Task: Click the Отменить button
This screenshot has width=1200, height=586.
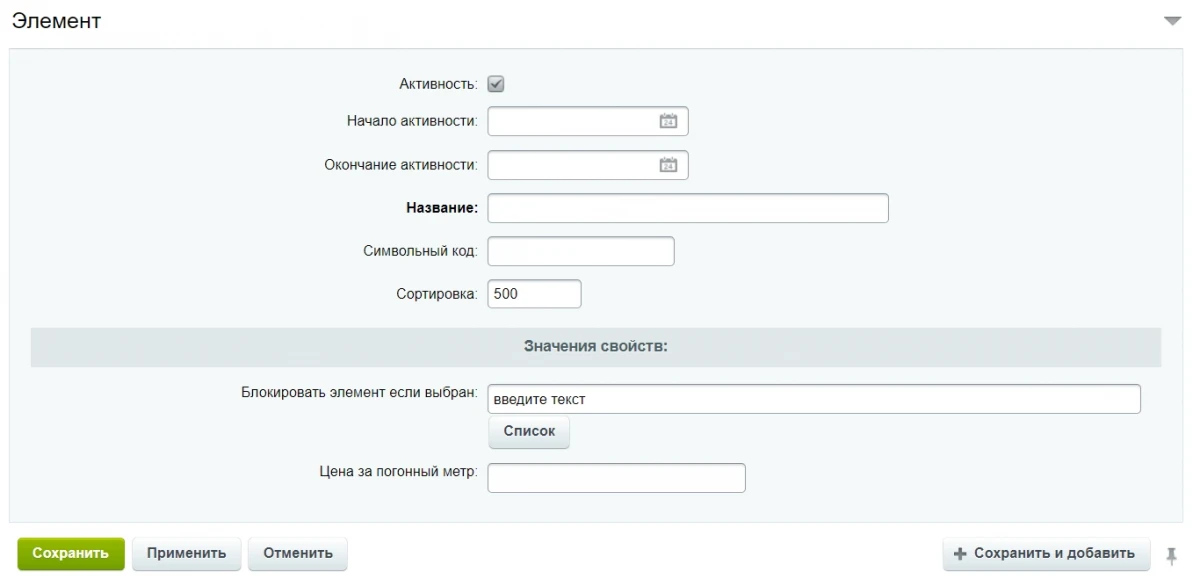Action: [x=298, y=554]
